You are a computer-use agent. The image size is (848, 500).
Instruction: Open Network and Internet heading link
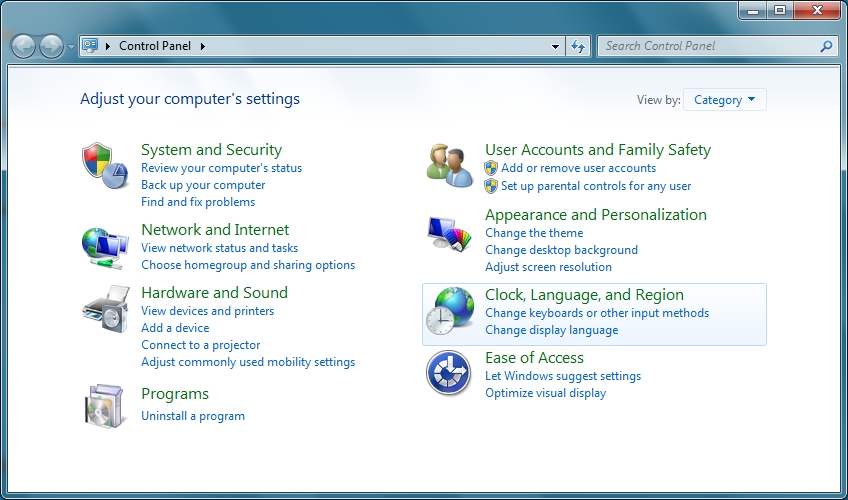click(x=215, y=230)
